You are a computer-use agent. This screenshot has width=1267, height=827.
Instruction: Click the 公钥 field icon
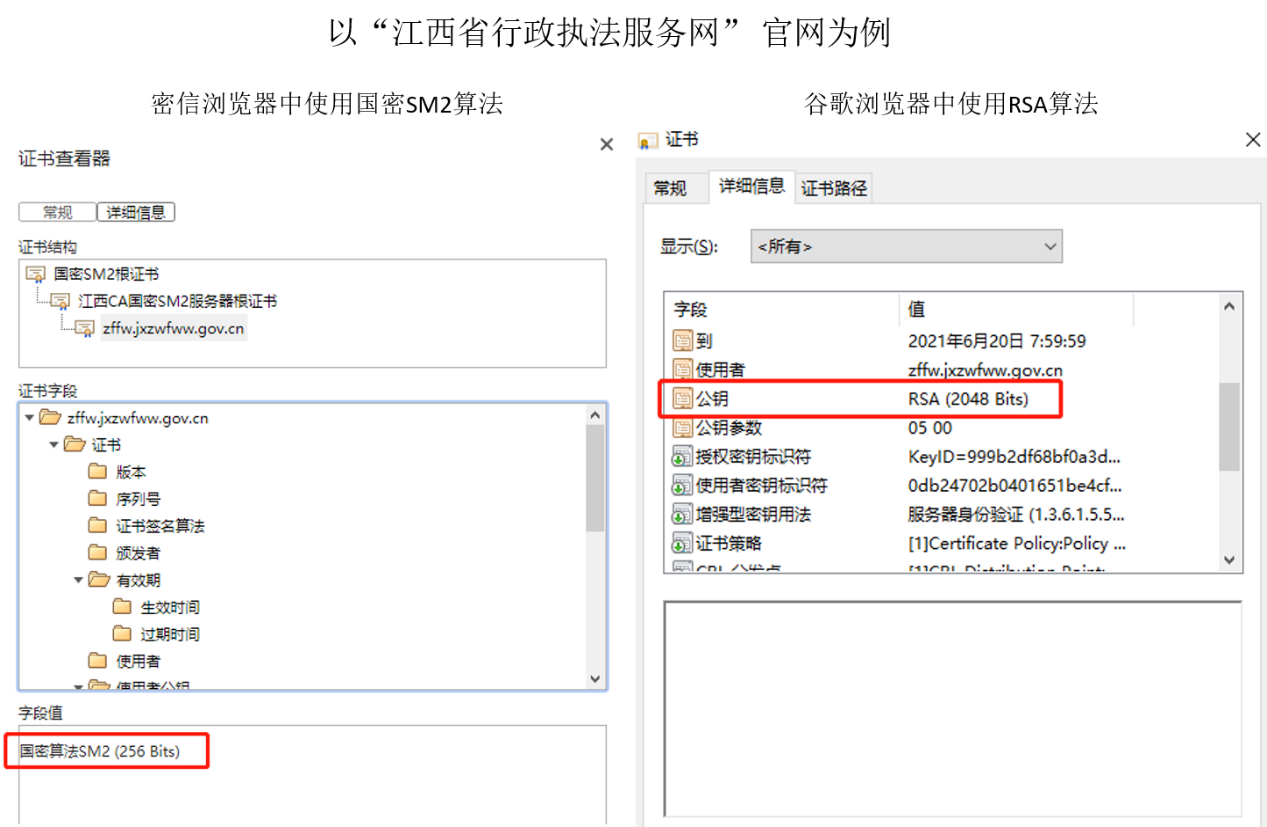coord(683,399)
